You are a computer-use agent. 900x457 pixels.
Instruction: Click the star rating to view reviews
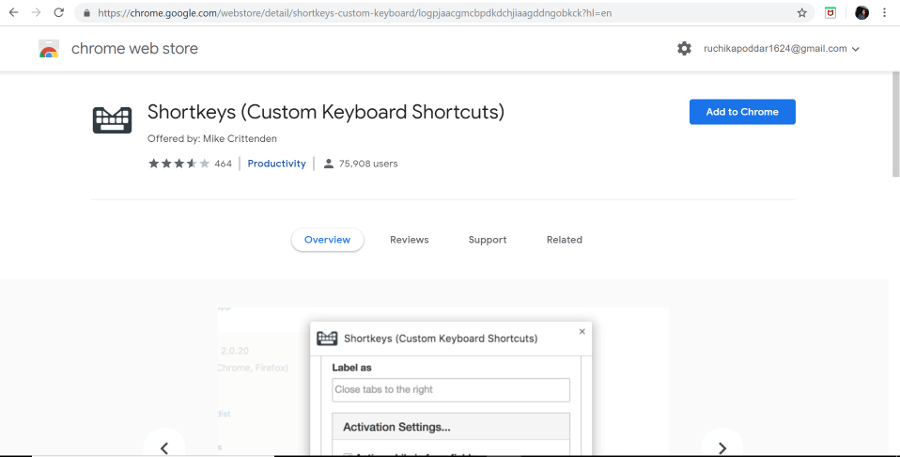(179, 163)
